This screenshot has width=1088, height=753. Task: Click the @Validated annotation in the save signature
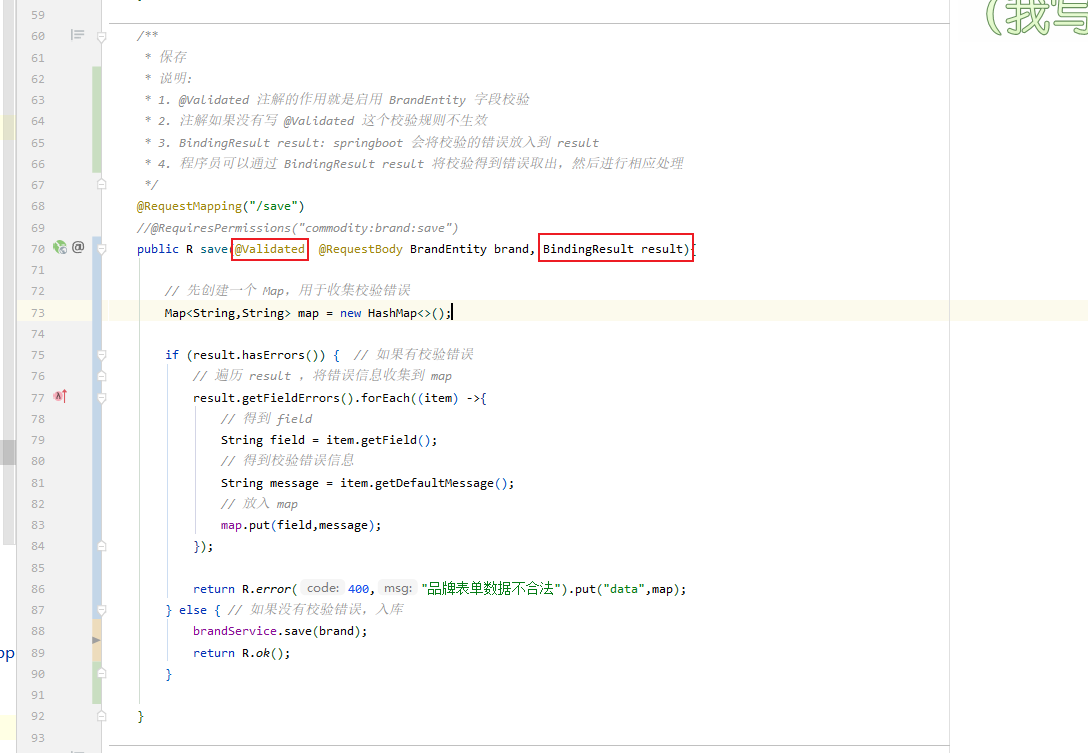pos(270,248)
